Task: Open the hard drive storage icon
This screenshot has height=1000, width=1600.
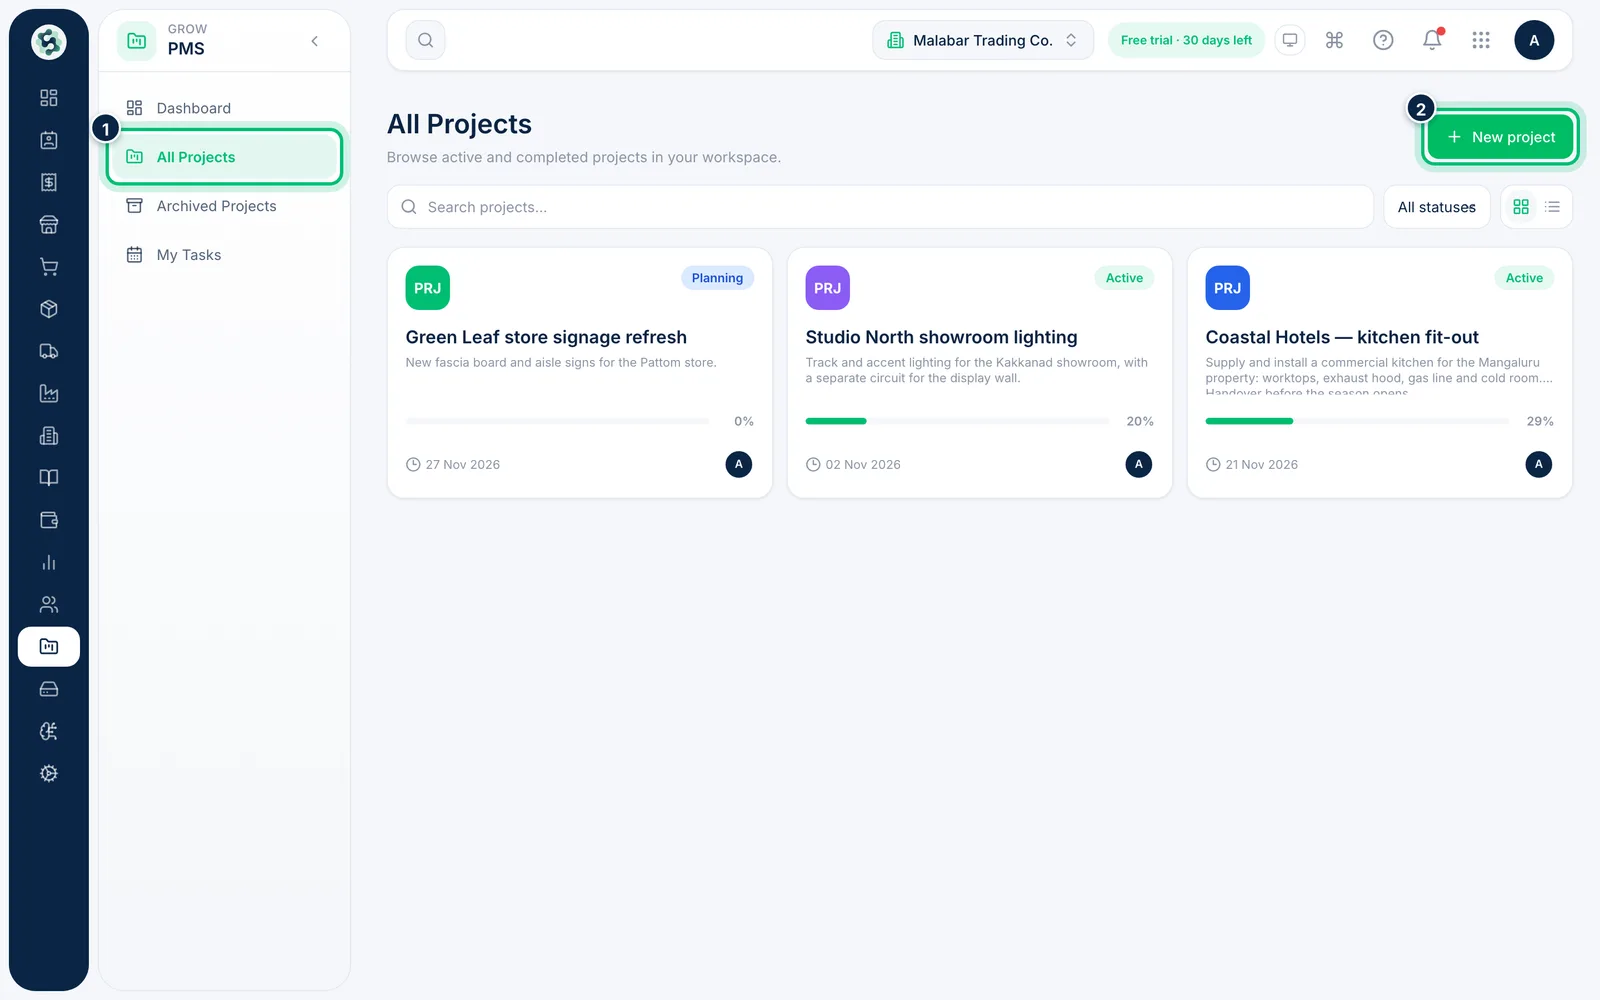Action: point(48,689)
